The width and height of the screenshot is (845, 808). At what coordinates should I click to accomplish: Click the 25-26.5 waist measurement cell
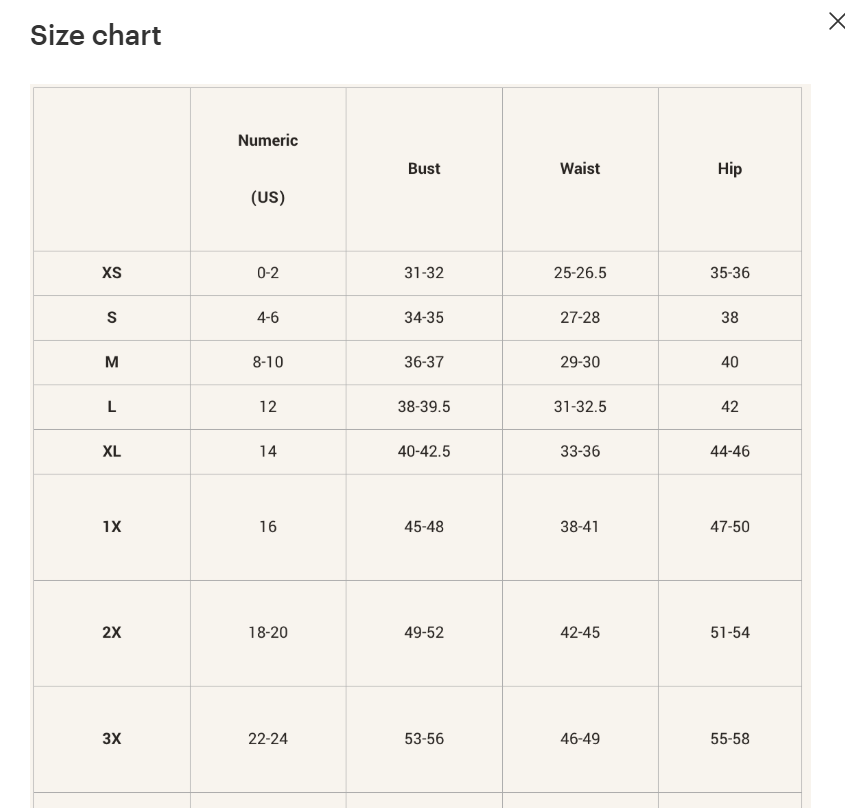pyautogui.click(x=580, y=272)
